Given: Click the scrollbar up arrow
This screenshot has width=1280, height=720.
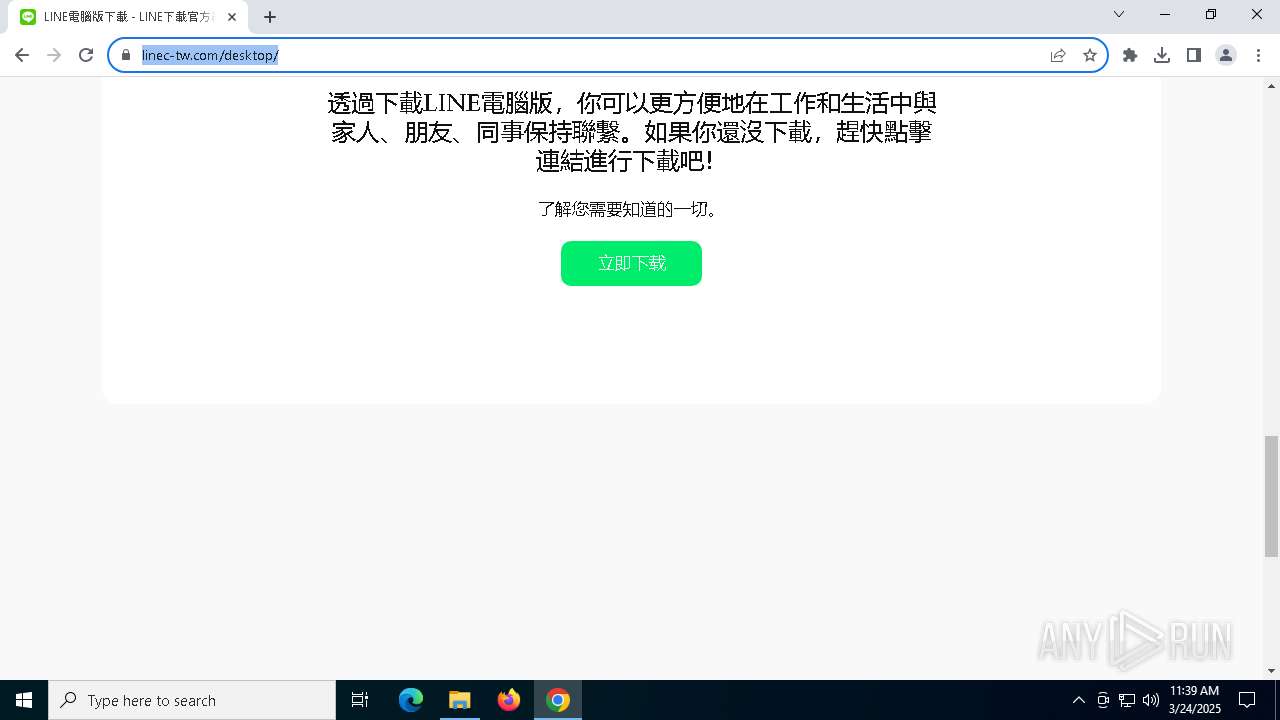Looking at the screenshot, I should tap(1271, 85).
